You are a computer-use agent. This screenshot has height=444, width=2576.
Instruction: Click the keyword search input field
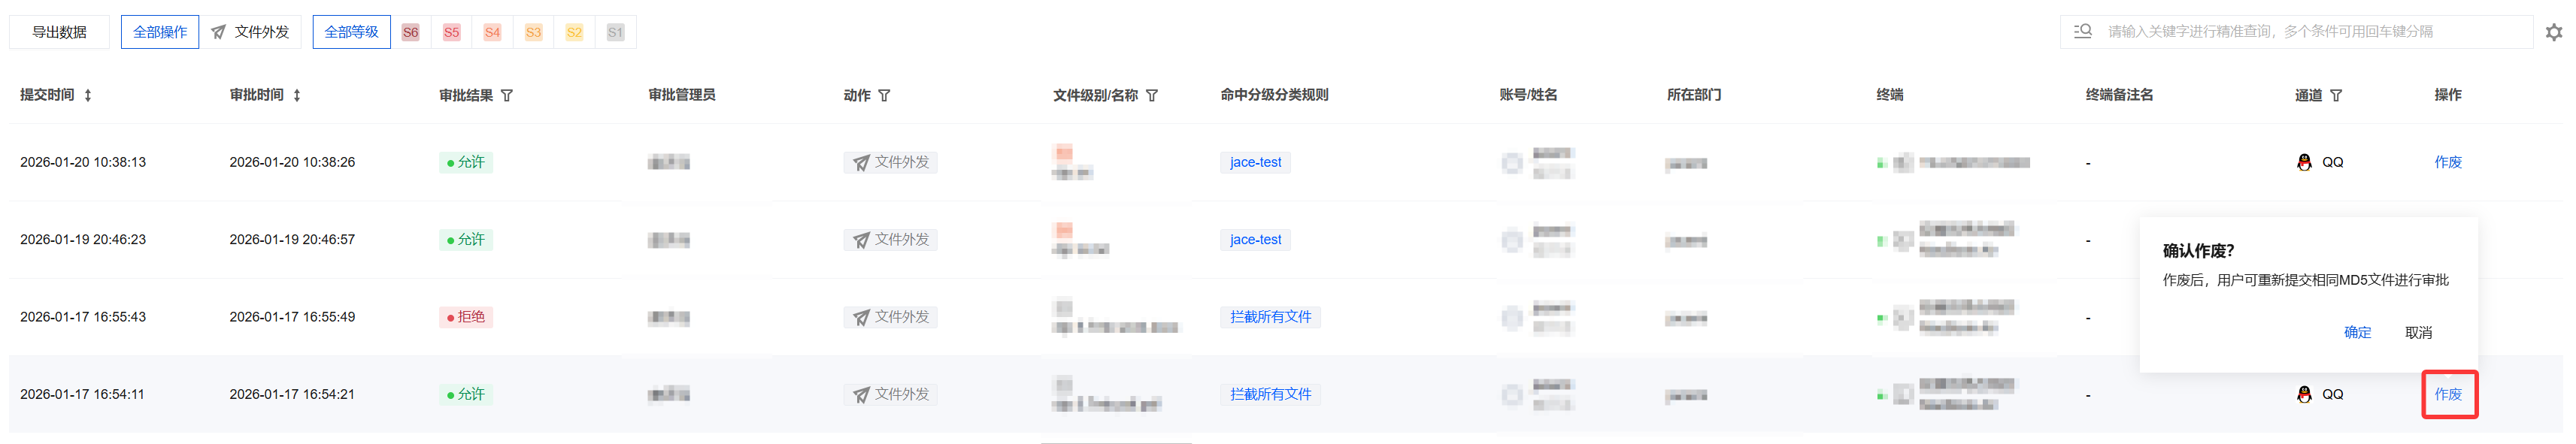2300,32
